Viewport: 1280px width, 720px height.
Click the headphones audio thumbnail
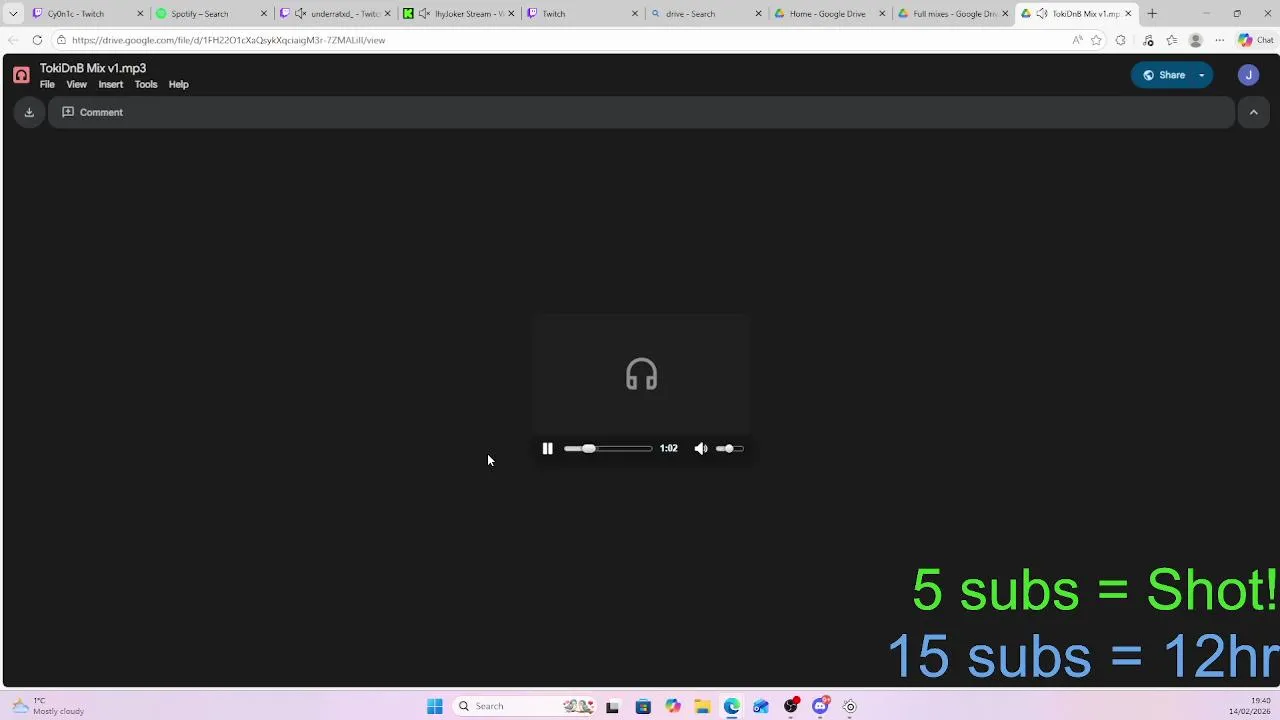coord(641,375)
